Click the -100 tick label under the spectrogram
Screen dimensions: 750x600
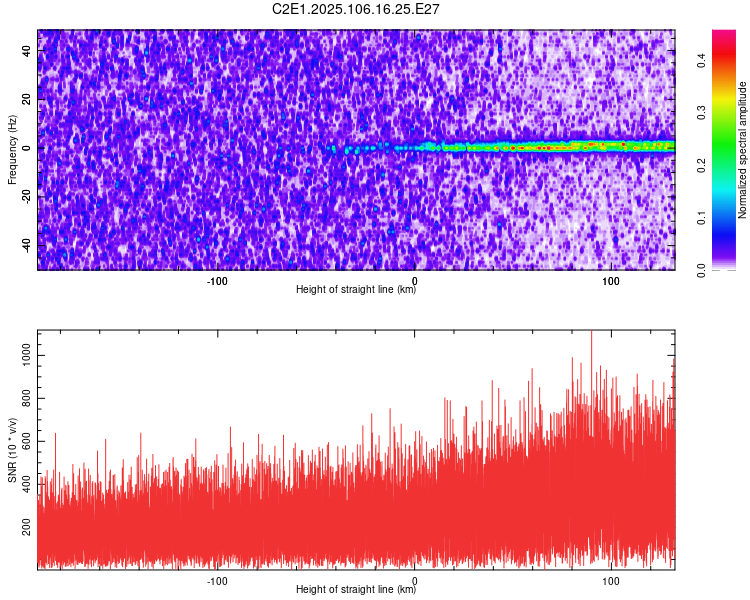[x=217, y=281]
